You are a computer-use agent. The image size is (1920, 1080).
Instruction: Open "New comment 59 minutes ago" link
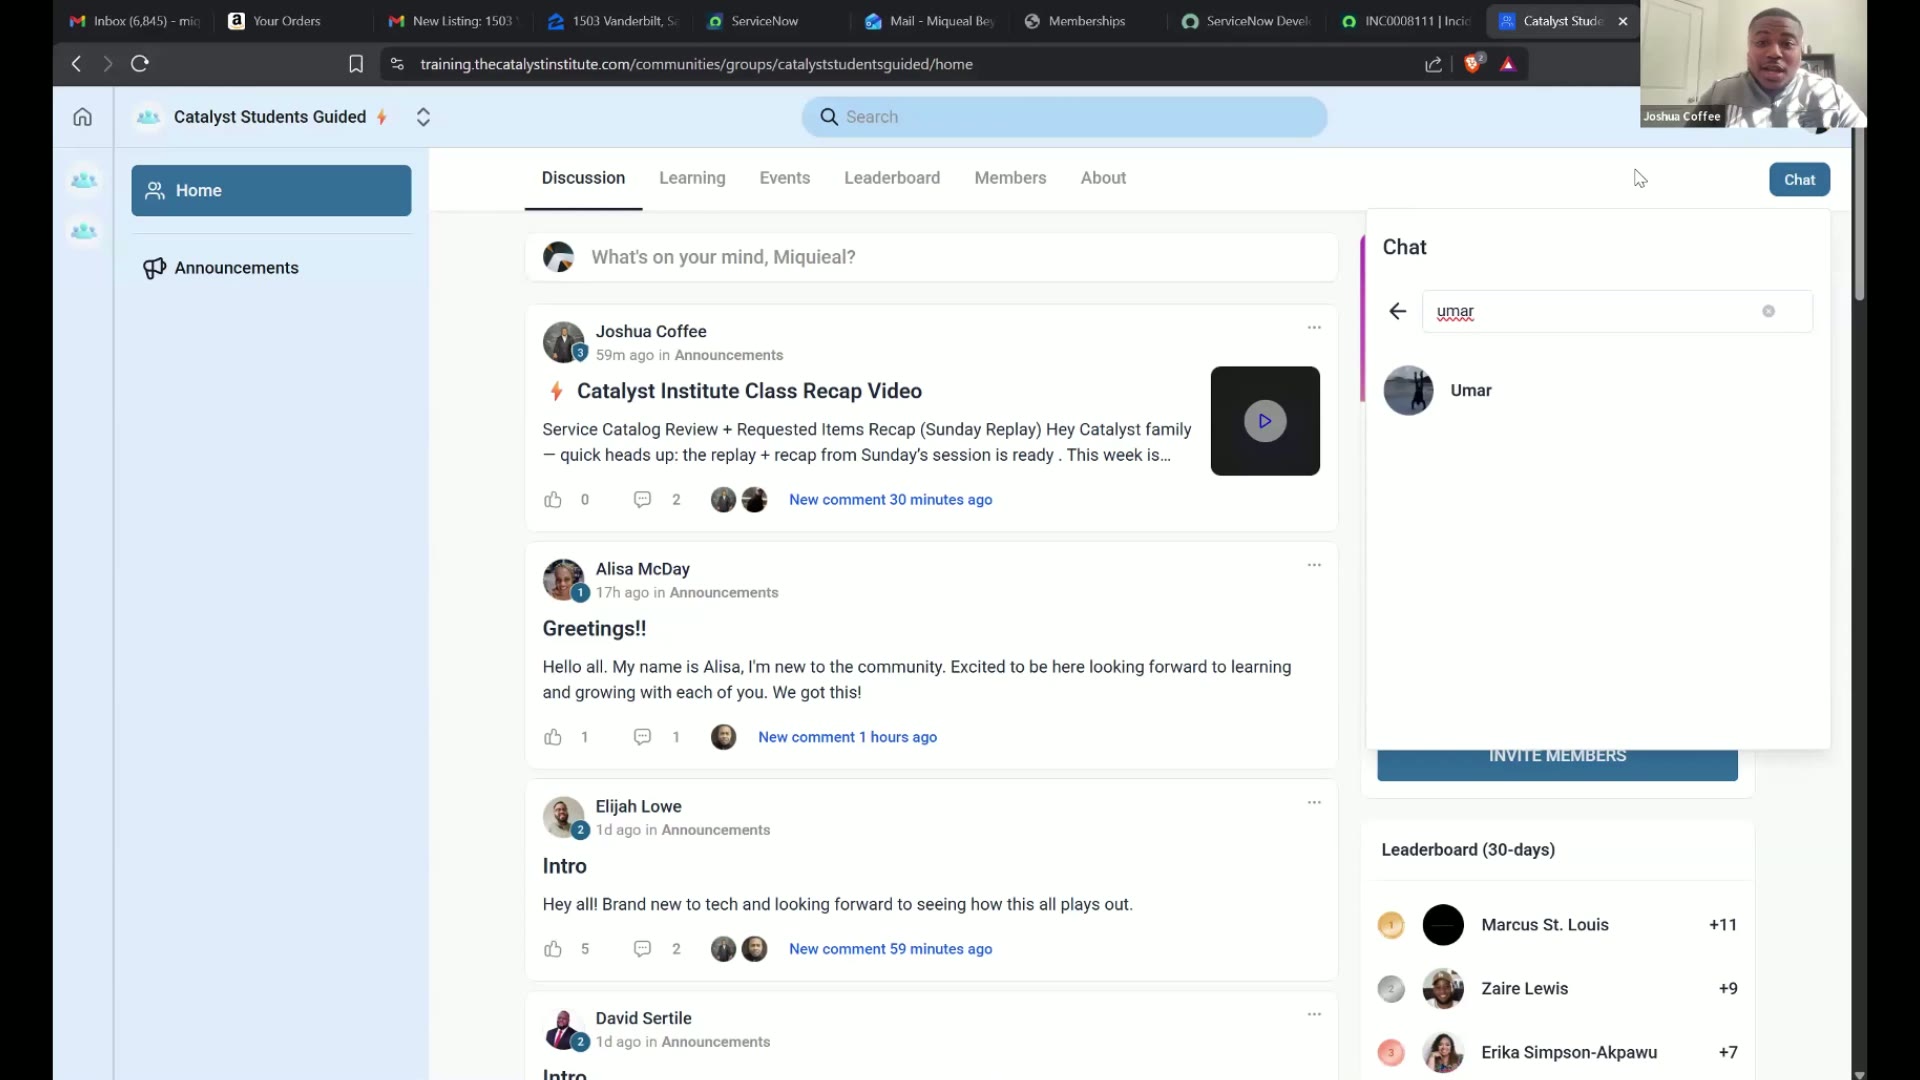890,949
